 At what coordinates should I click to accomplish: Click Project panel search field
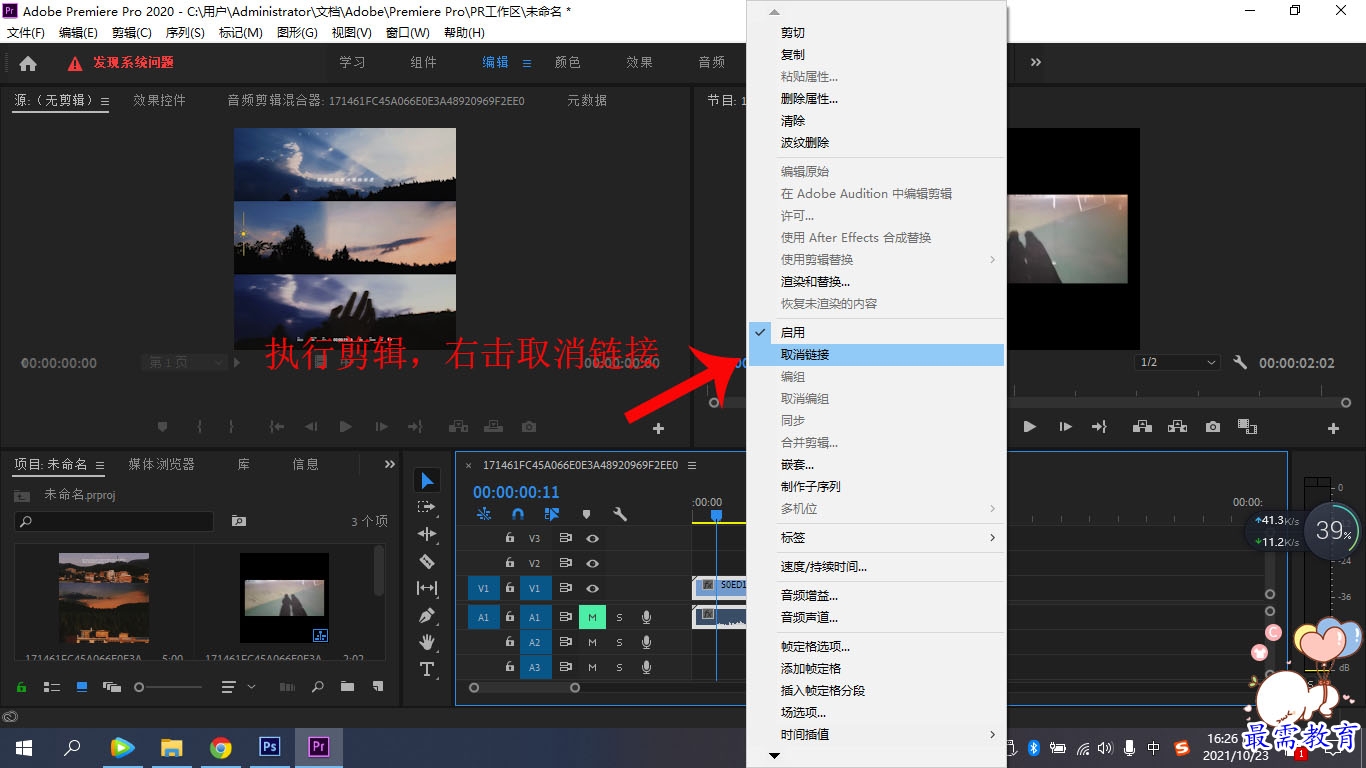114,521
